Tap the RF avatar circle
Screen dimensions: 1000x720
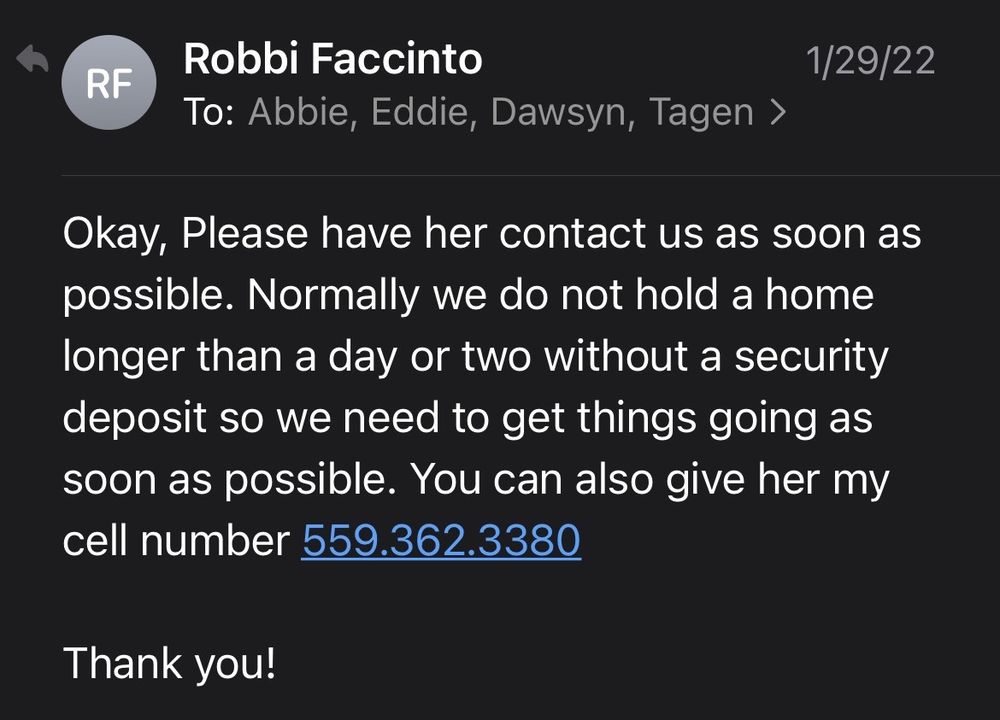point(110,84)
